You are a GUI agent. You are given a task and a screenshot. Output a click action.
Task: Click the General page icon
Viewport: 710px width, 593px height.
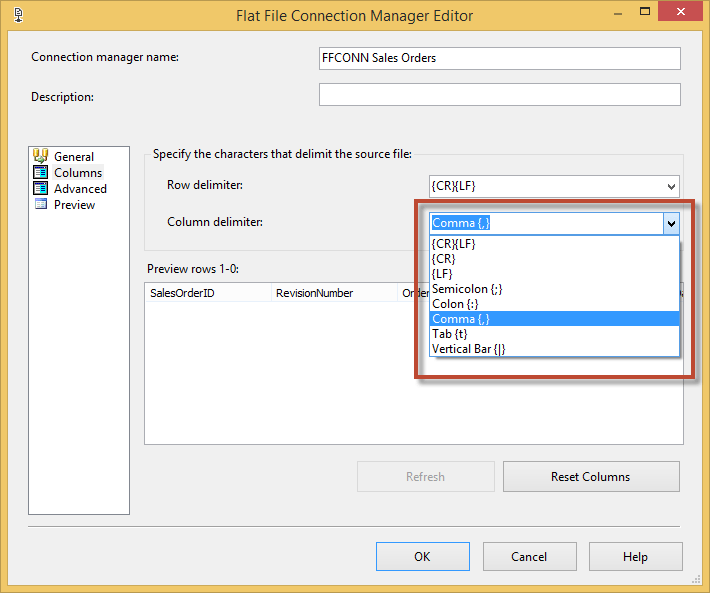coord(41,156)
